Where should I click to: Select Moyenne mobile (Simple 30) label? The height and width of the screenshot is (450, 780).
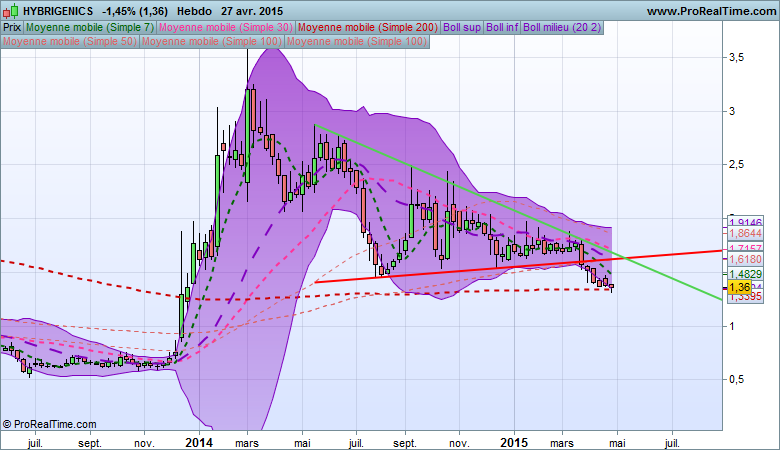[226, 28]
